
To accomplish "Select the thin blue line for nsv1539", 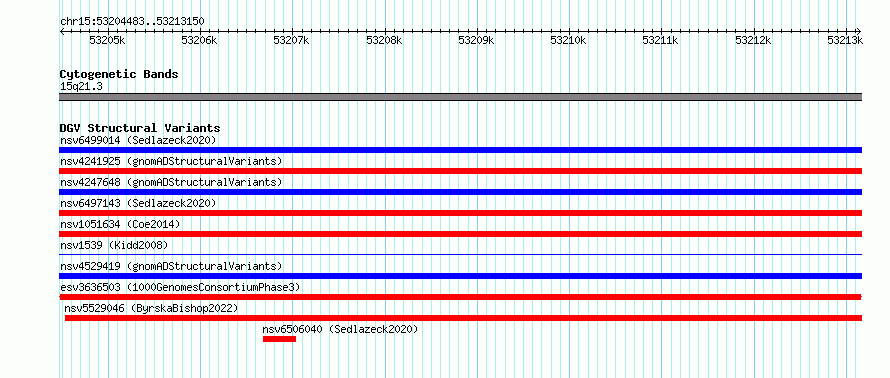I will coord(460,254).
